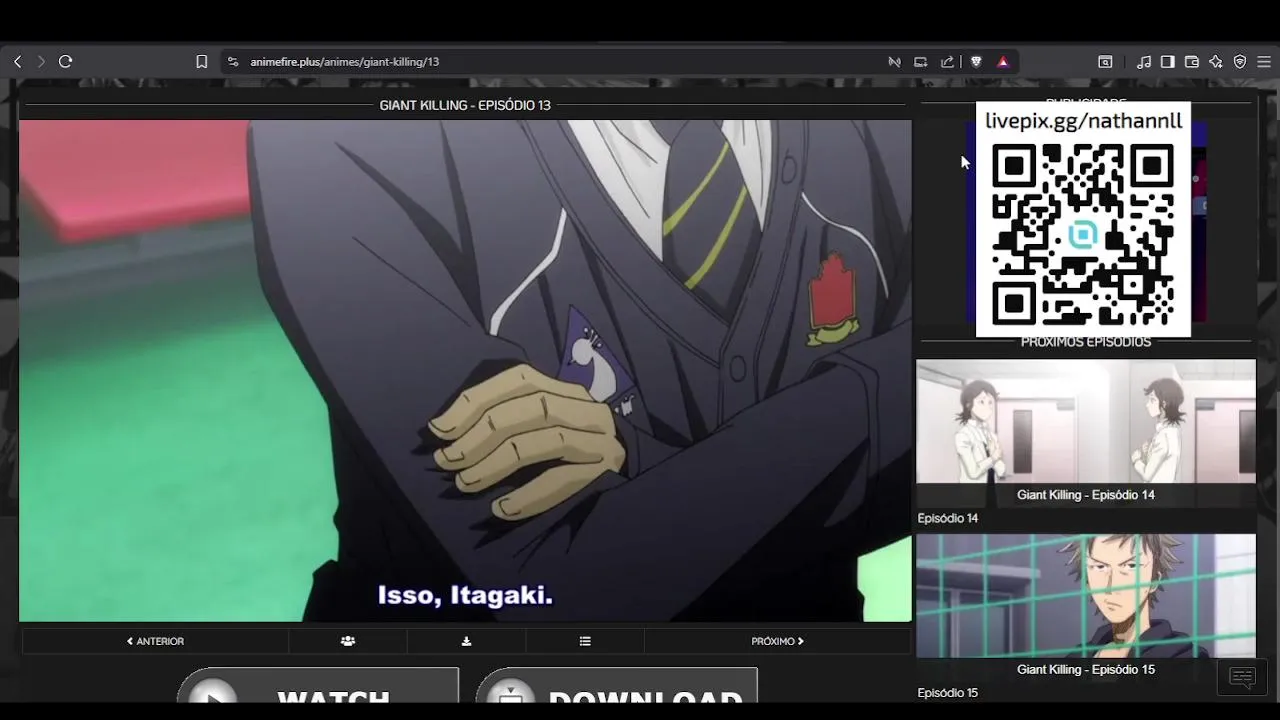Open Brave Rewards triangle icon
The width and height of the screenshot is (1280, 720).
(x=1003, y=62)
